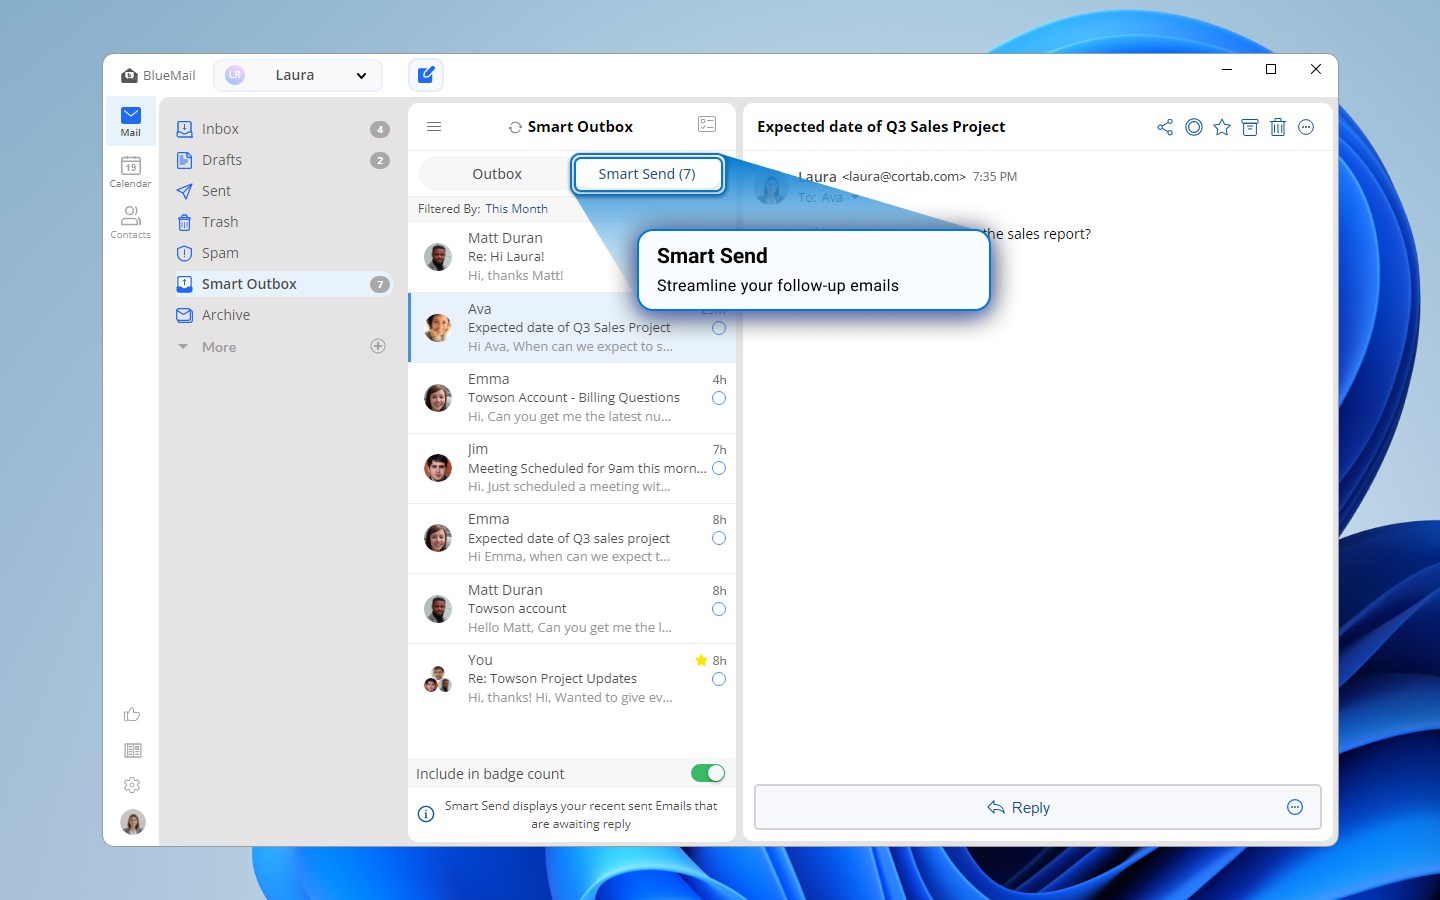
Task: Collapse the More section in the sidebar
Action: [183, 346]
